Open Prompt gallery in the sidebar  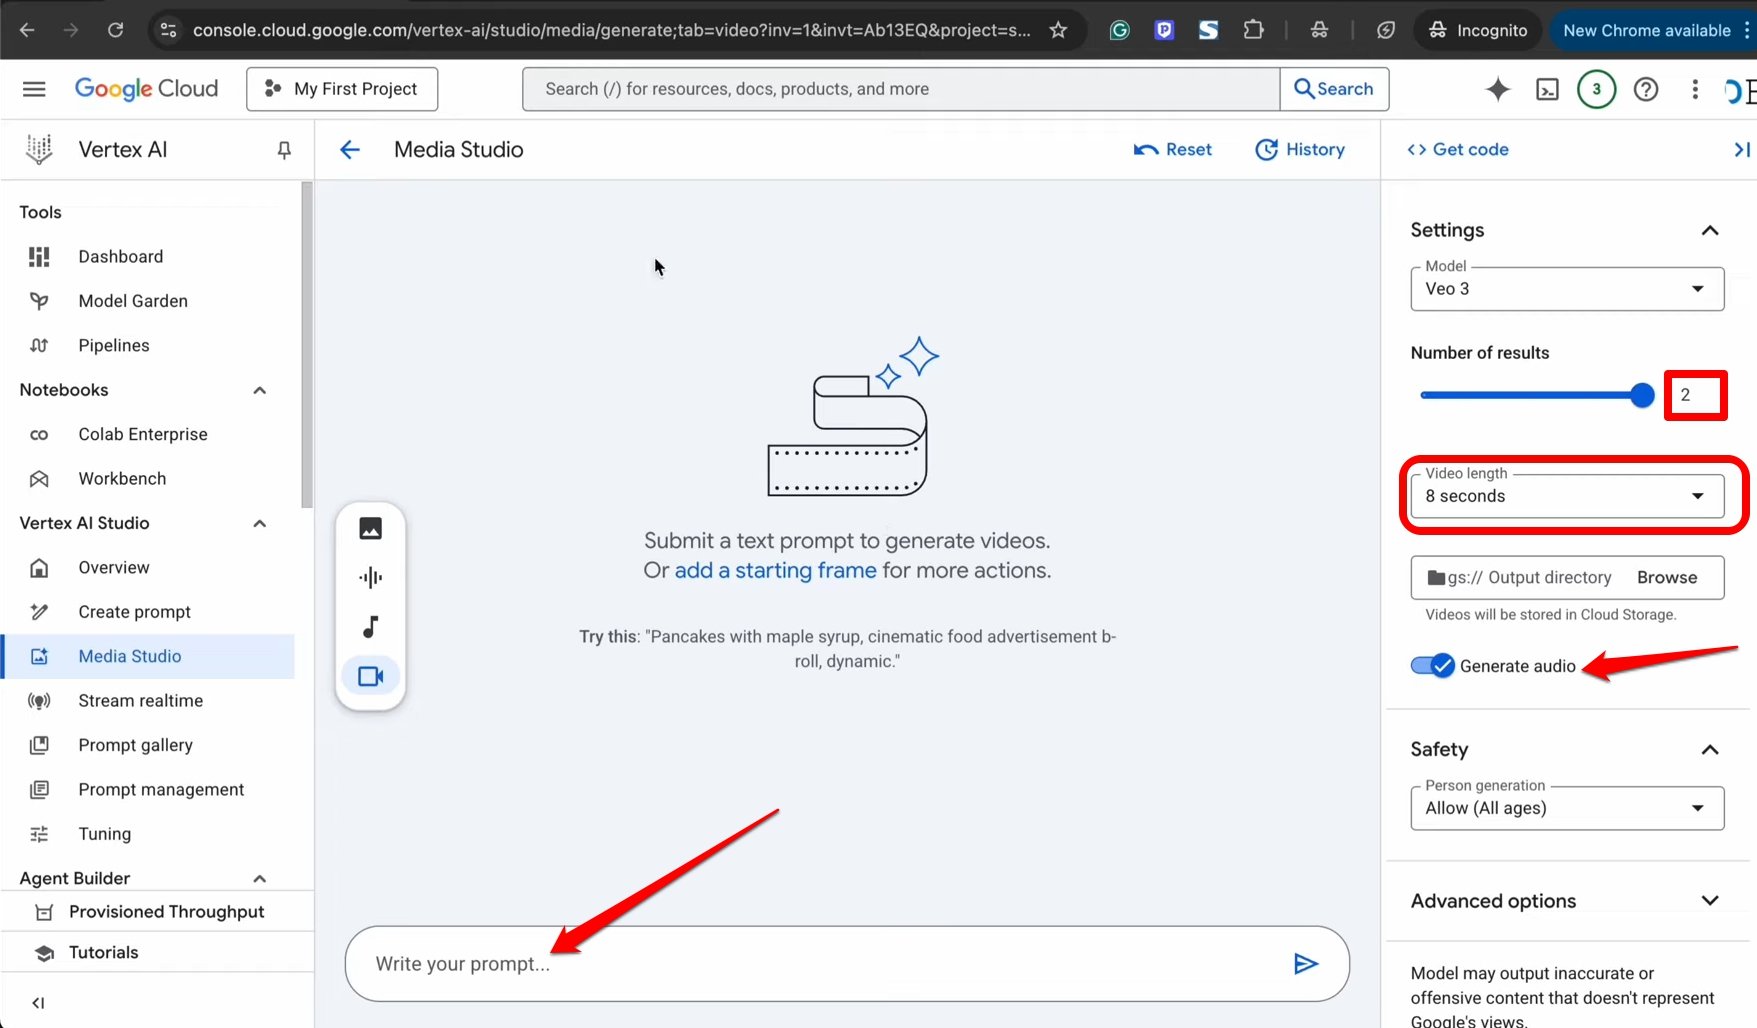(x=148, y=745)
